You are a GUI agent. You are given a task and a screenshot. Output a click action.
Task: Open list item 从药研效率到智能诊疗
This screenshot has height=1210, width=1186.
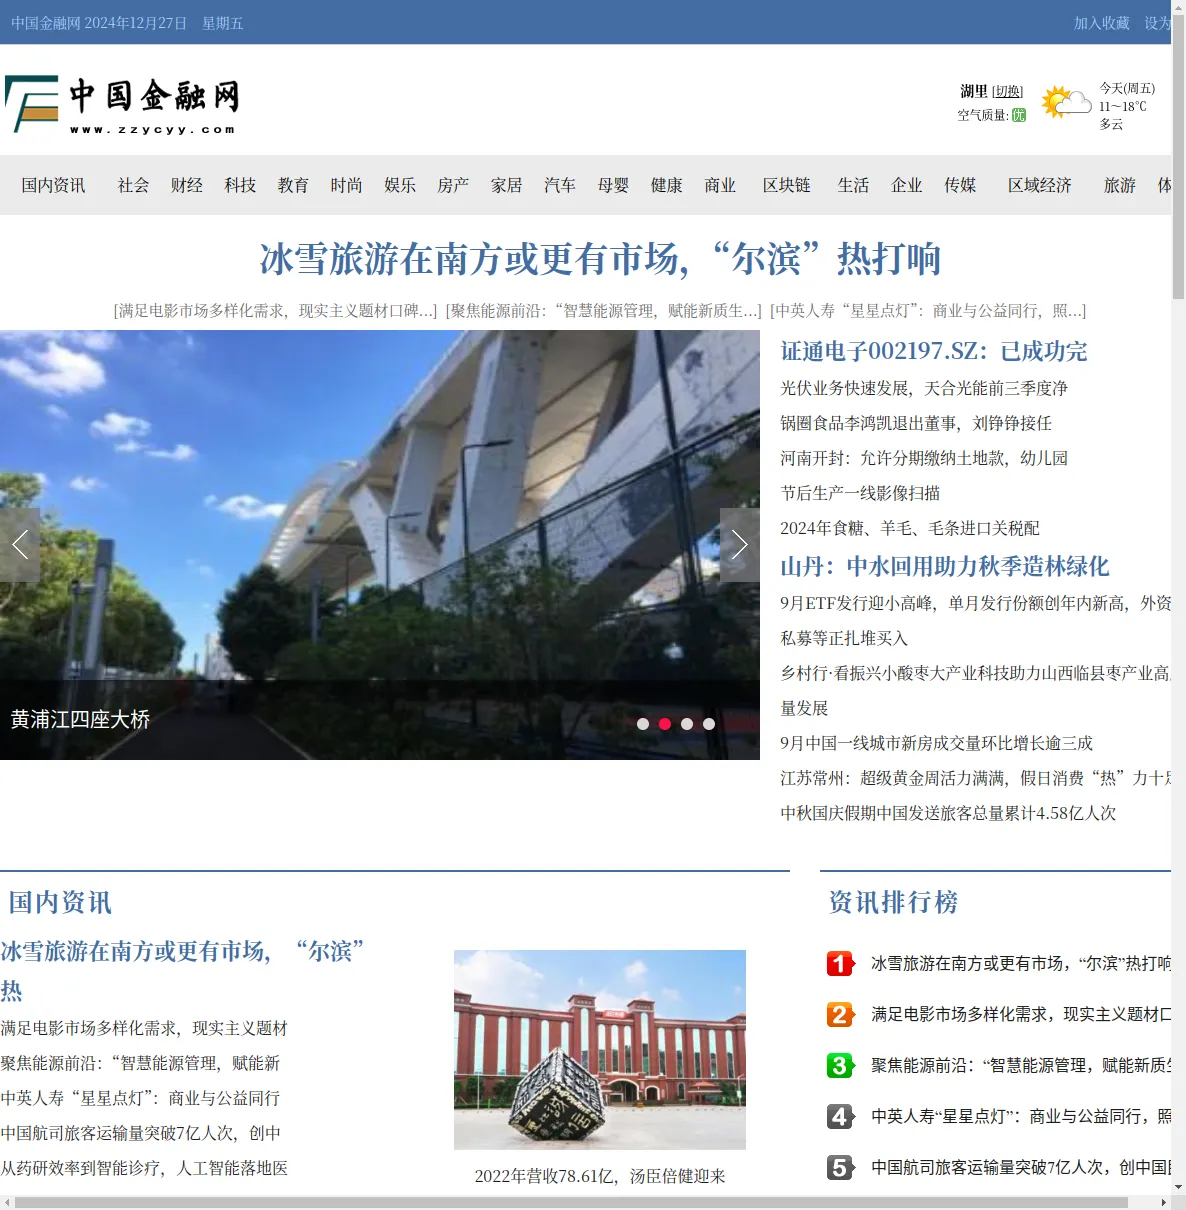click(144, 1168)
